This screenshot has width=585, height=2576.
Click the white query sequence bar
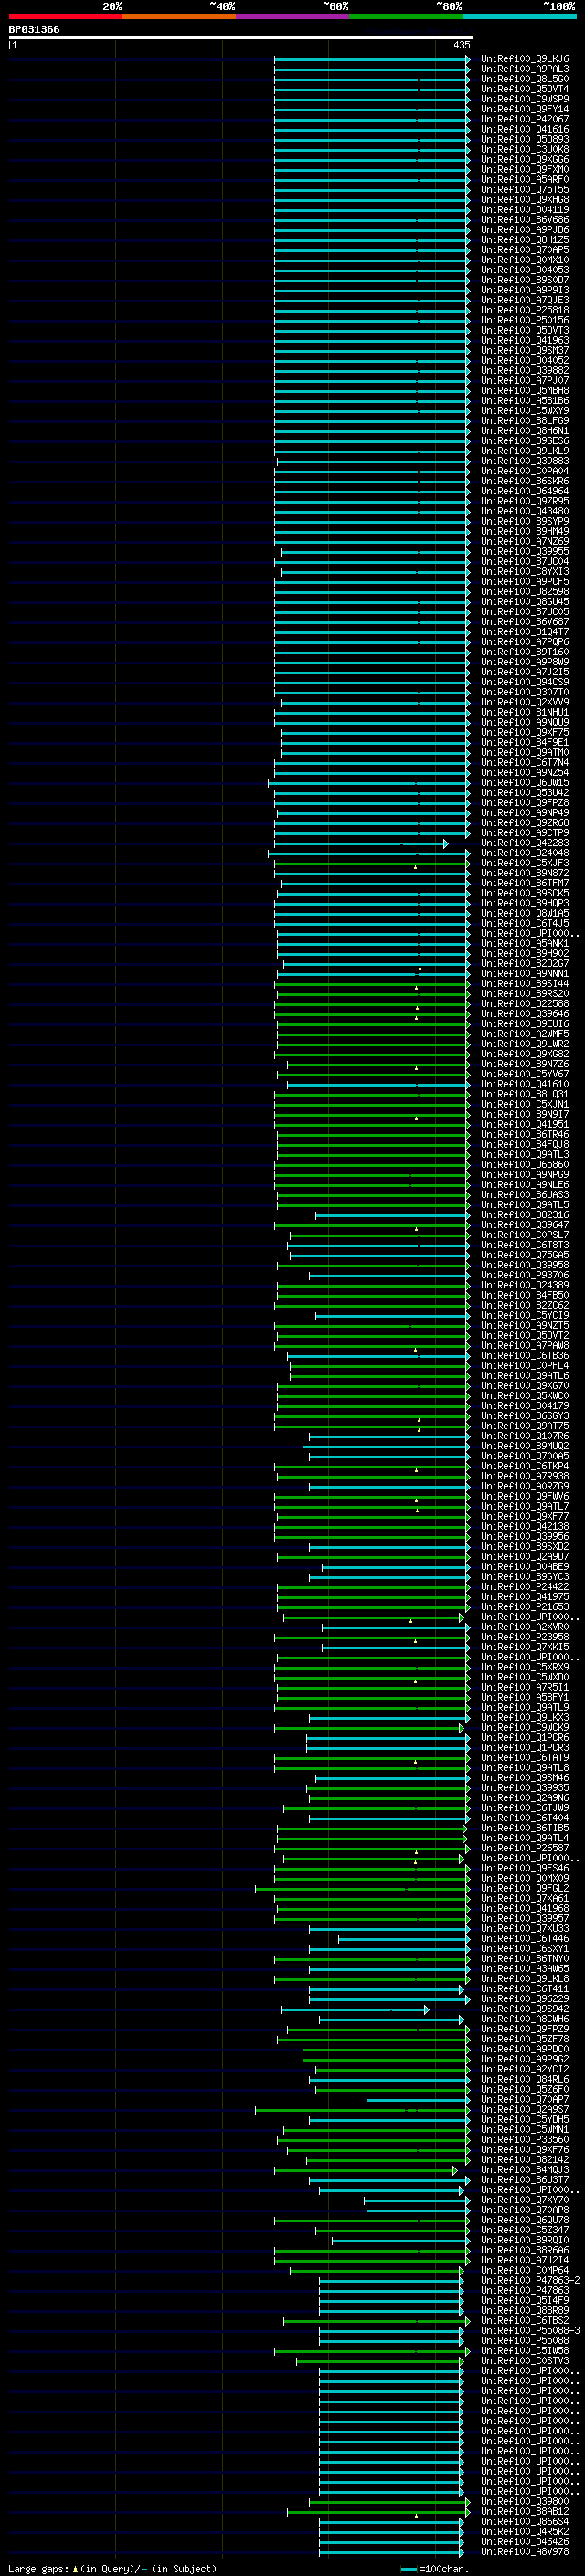[x=241, y=38]
